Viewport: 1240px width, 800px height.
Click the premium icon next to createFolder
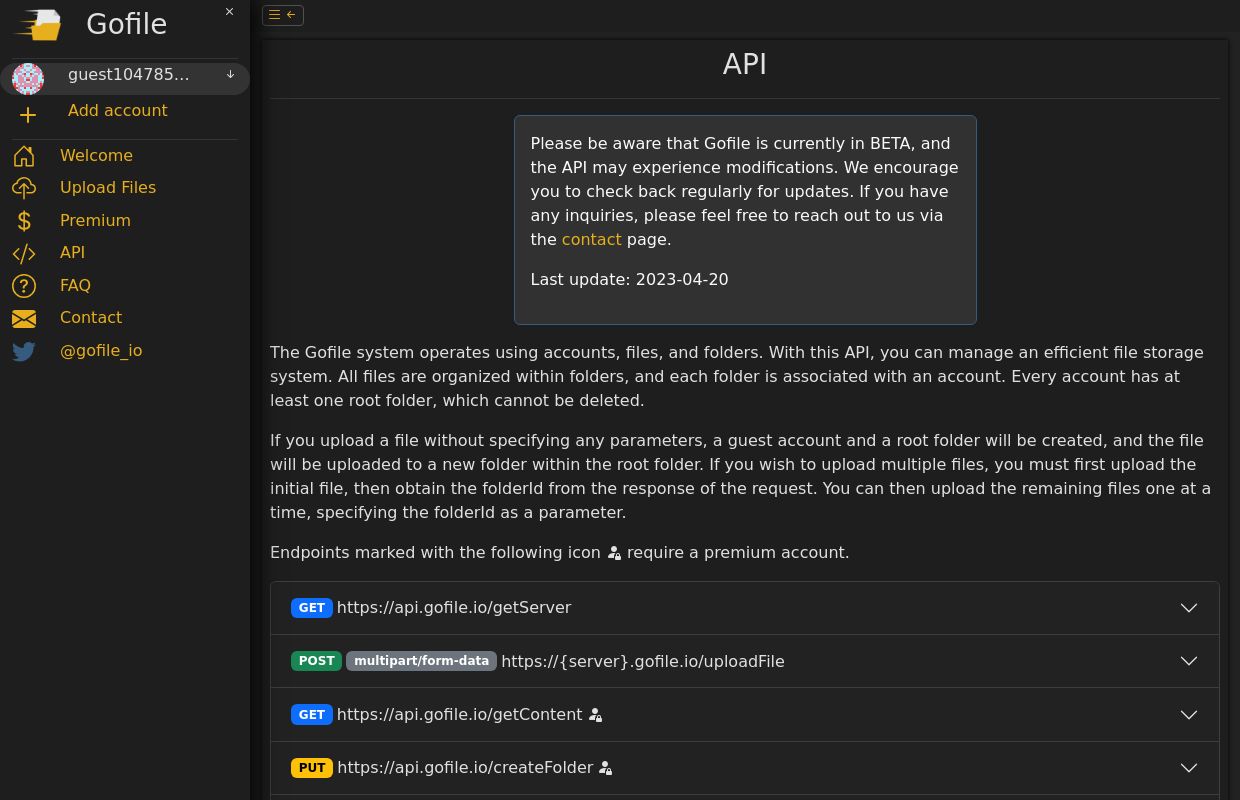[605, 768]
